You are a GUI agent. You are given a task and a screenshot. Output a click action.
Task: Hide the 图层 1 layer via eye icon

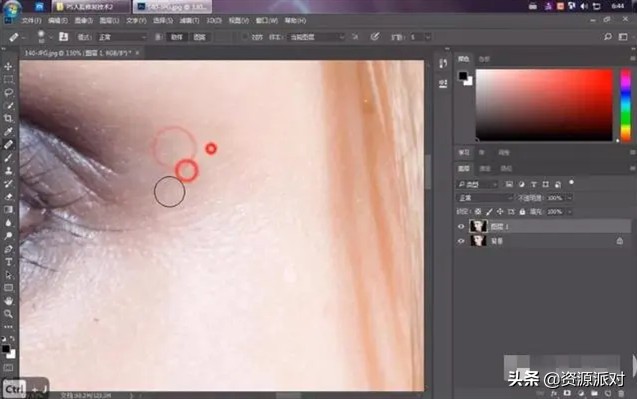[461, 227]
